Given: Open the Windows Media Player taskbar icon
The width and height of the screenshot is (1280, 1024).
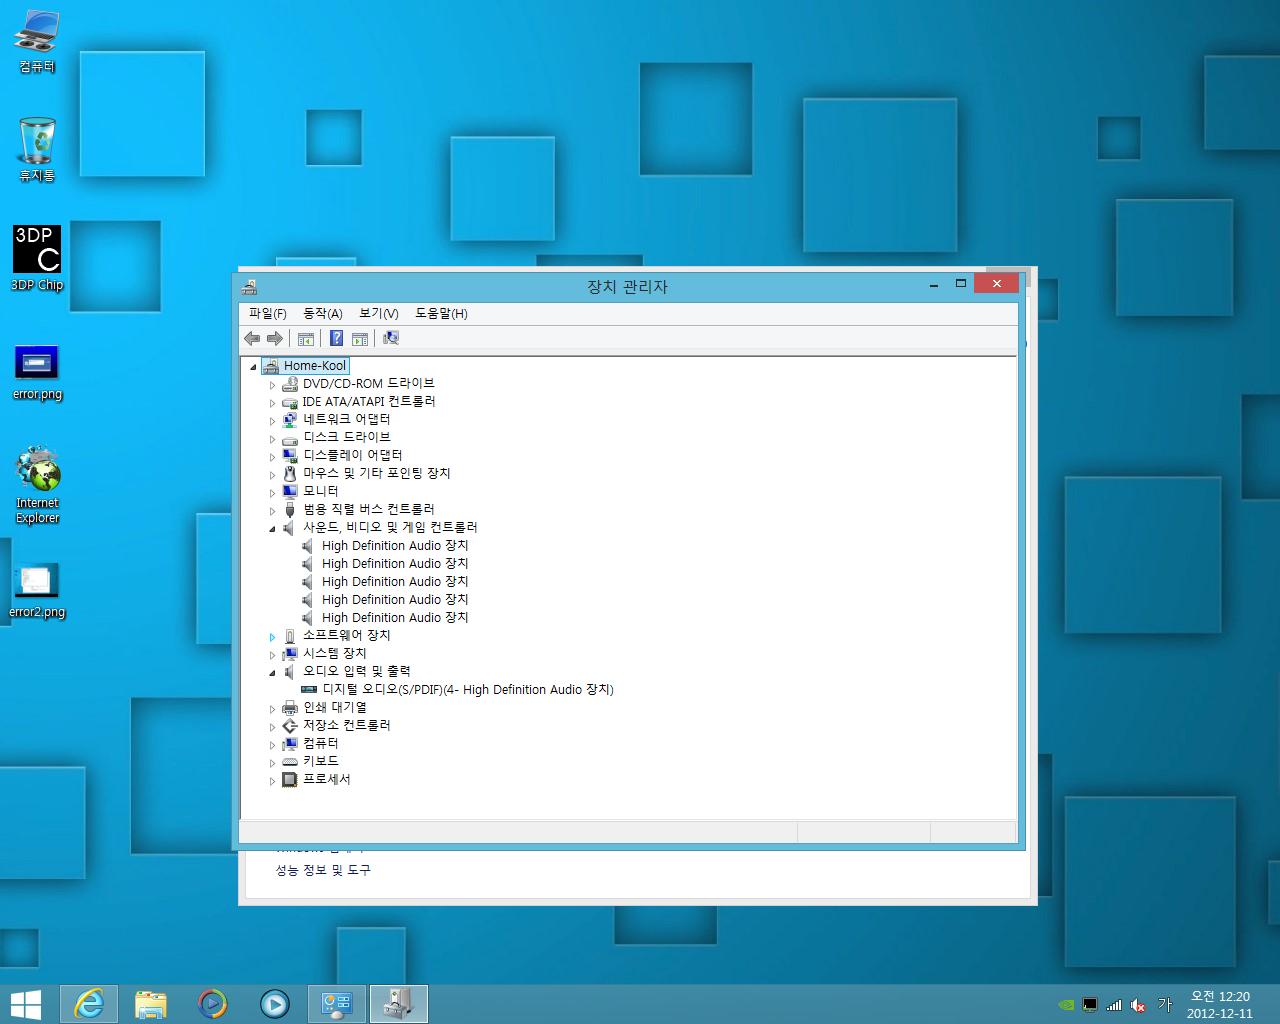Looking at the screenshot, I should point(275,1004).
